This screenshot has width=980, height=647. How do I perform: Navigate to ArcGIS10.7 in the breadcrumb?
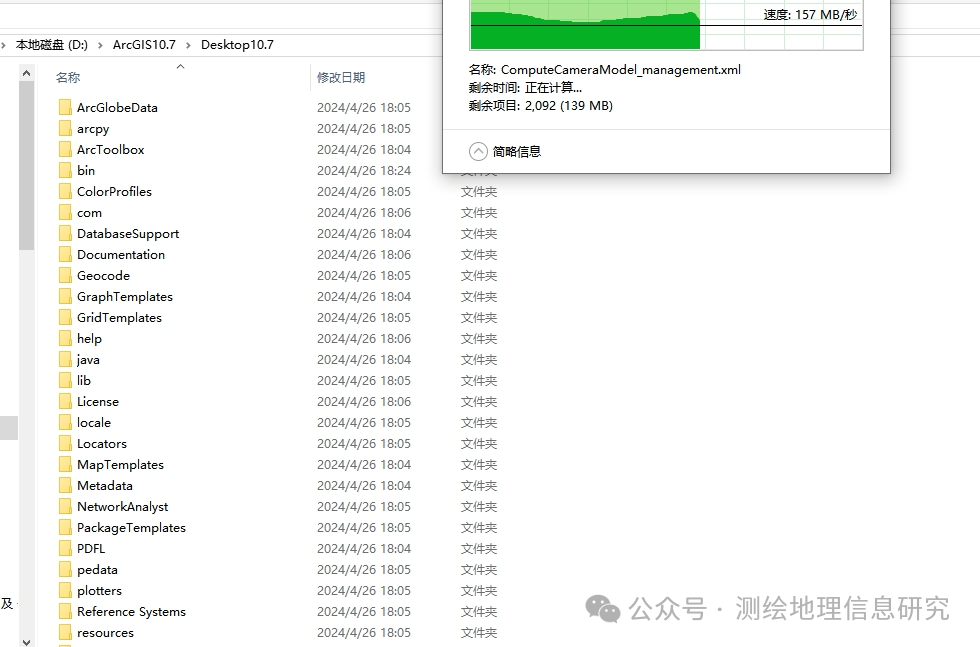(x=144, y=44)
